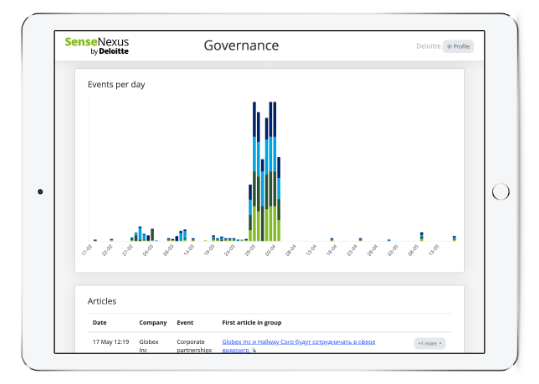The width and height of the screenshot is (539, 384).
Task: Click the Company column header
Action: tap(153, 322)
